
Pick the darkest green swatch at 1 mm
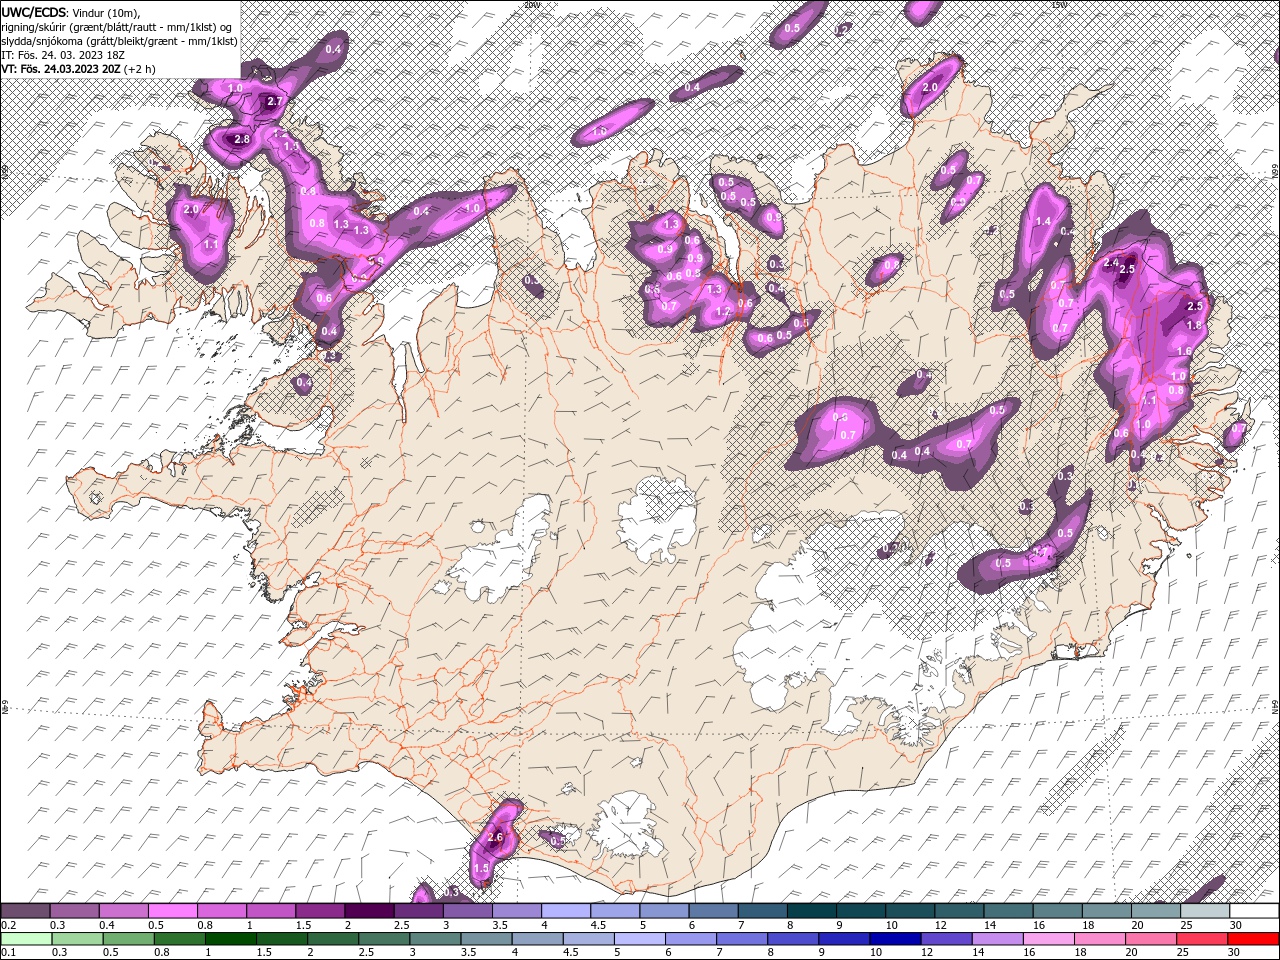coord(230,938)
